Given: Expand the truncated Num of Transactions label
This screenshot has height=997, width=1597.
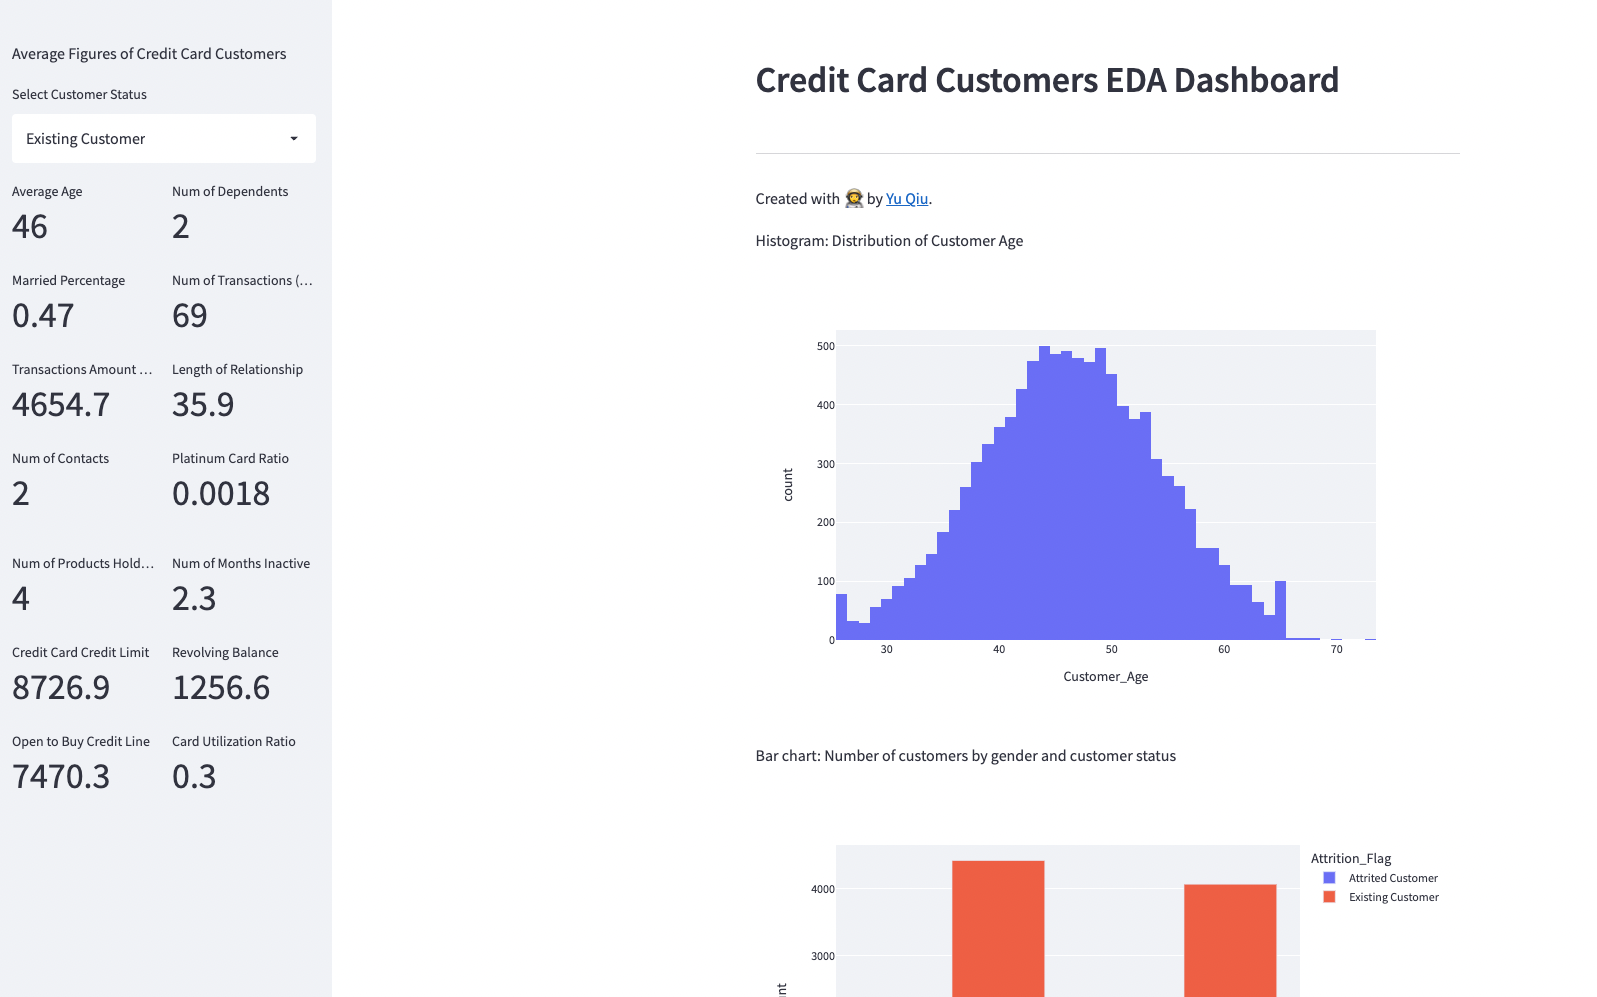Looking at the screenshot, I should click(243, 280).
